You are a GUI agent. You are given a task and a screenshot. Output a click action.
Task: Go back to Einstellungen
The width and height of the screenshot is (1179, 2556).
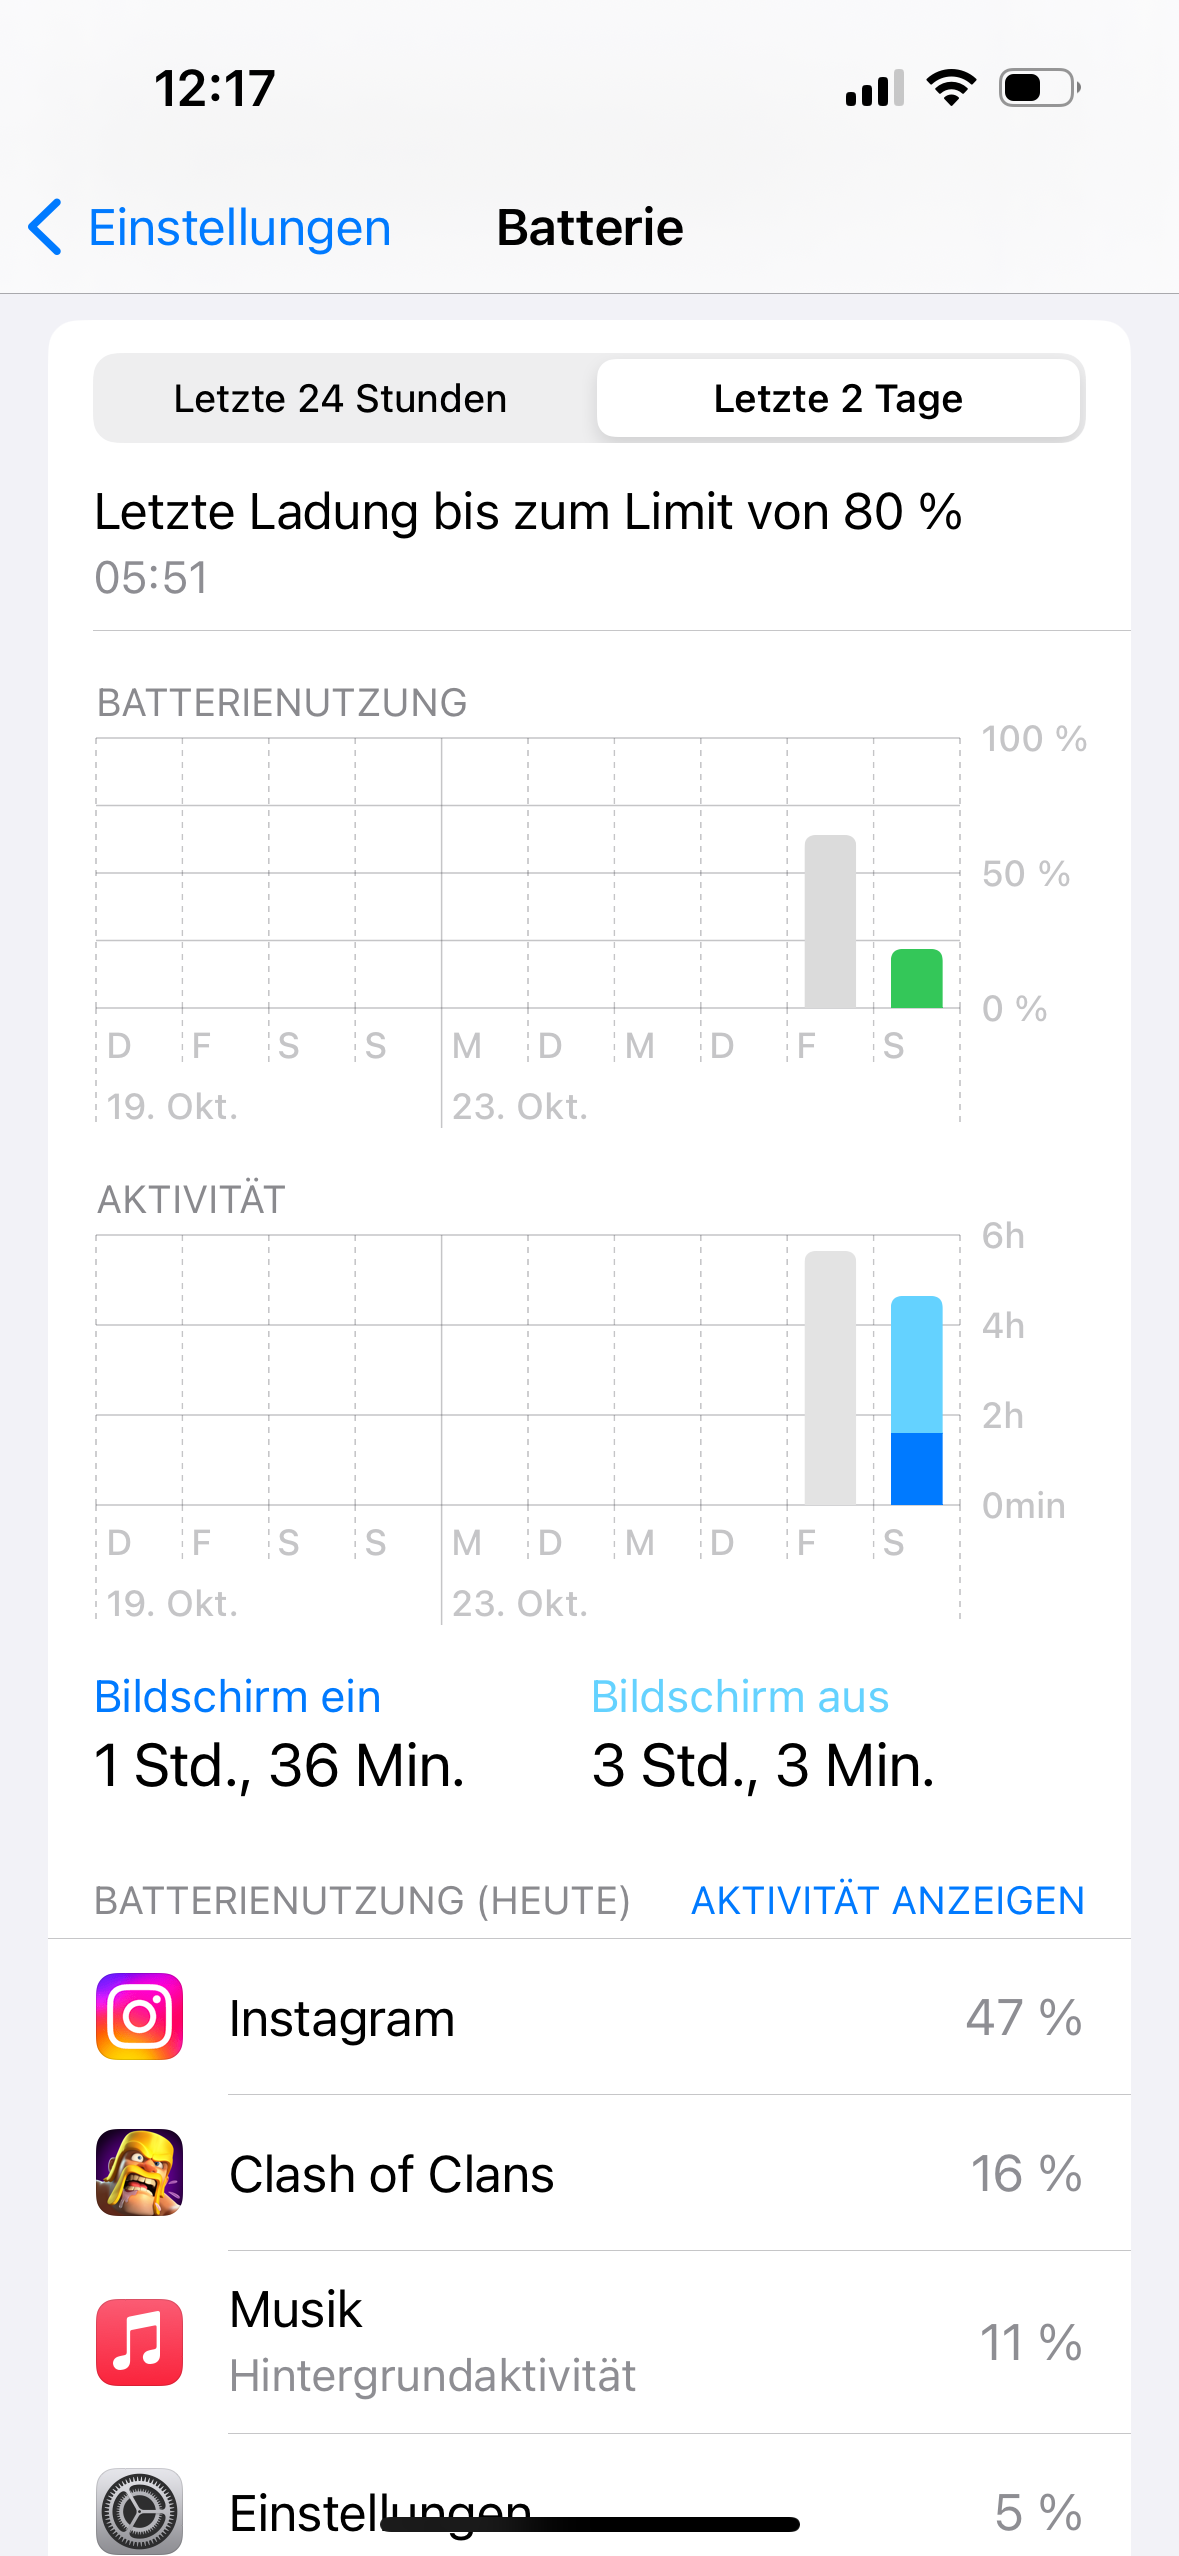(x=239, y=228)
